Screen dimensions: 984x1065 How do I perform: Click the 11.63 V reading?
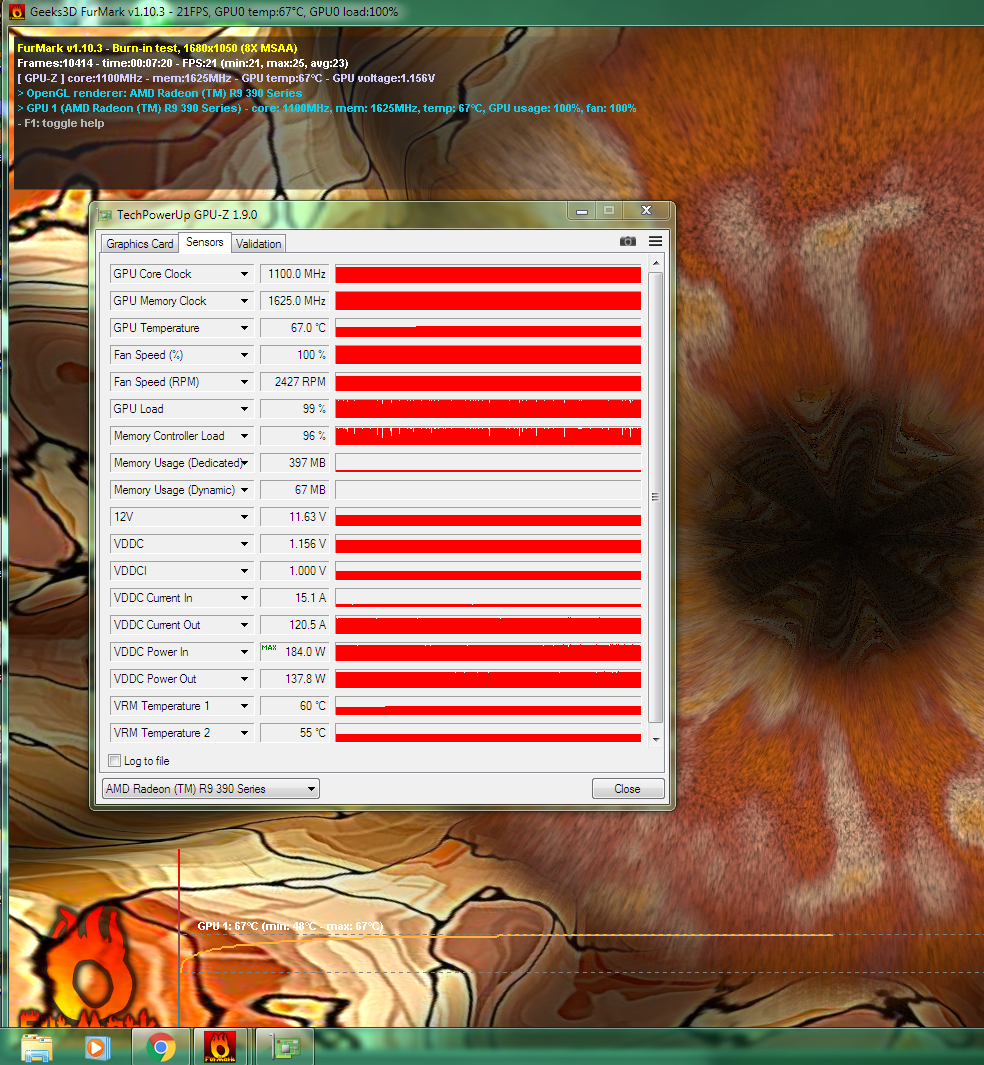tap(295, 517)
